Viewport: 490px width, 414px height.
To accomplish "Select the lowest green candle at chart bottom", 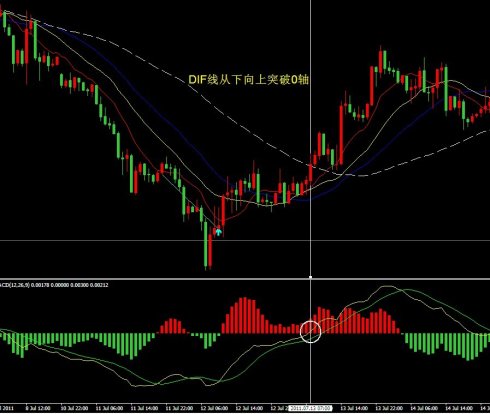I will pos(206,245).
